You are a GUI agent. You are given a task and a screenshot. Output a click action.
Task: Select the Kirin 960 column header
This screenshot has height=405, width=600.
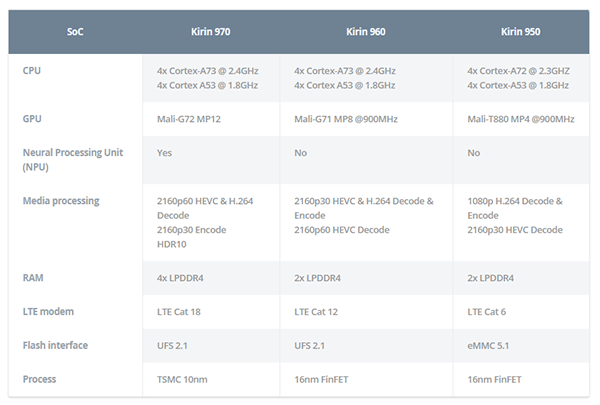point(365,32)
